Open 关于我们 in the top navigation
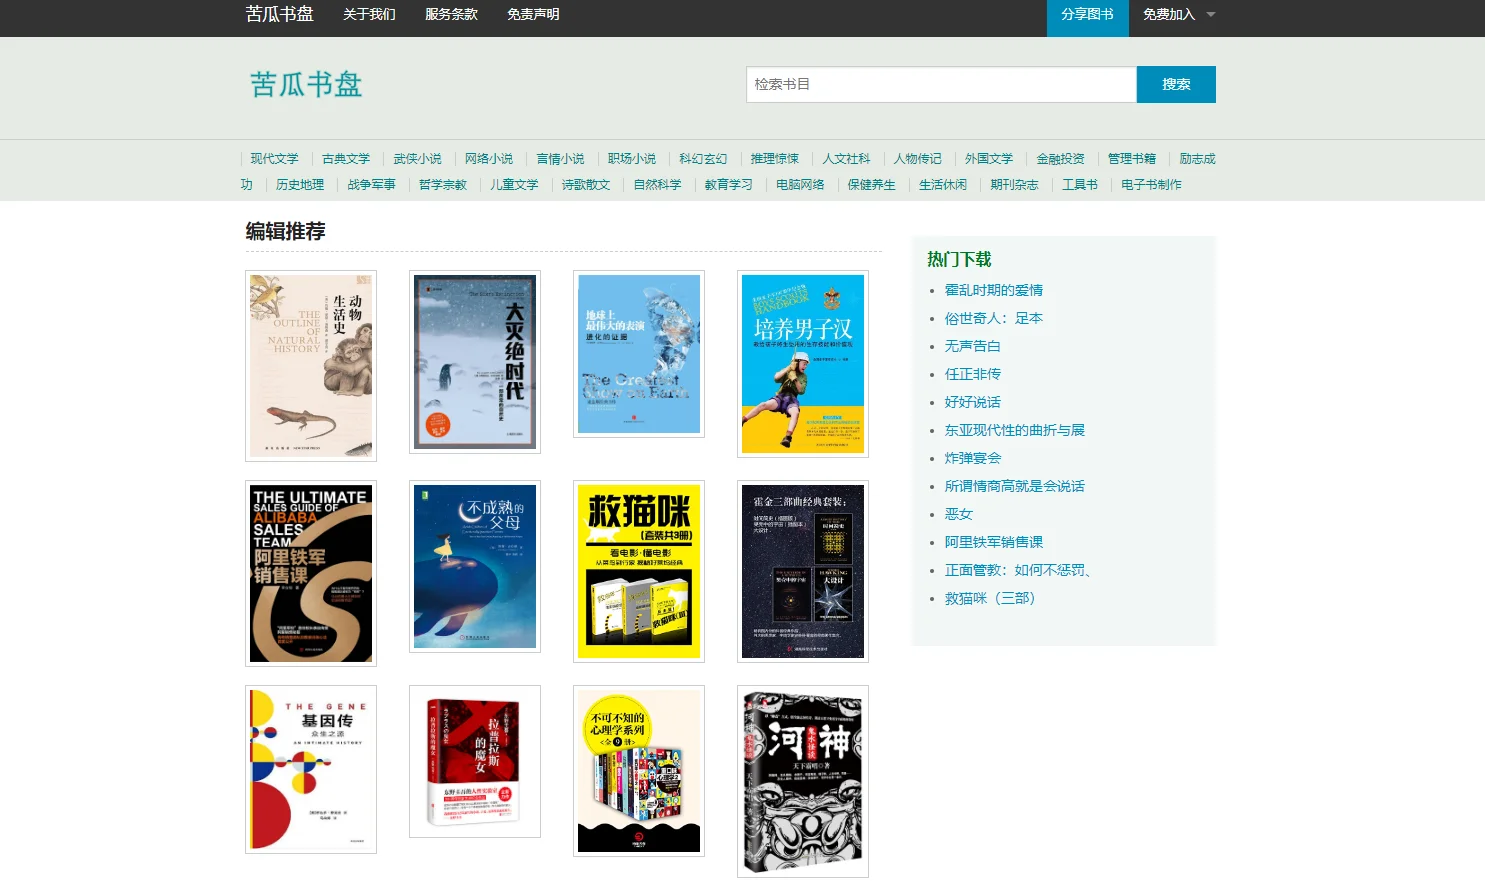1485x896 pixels. click(369, 15)
